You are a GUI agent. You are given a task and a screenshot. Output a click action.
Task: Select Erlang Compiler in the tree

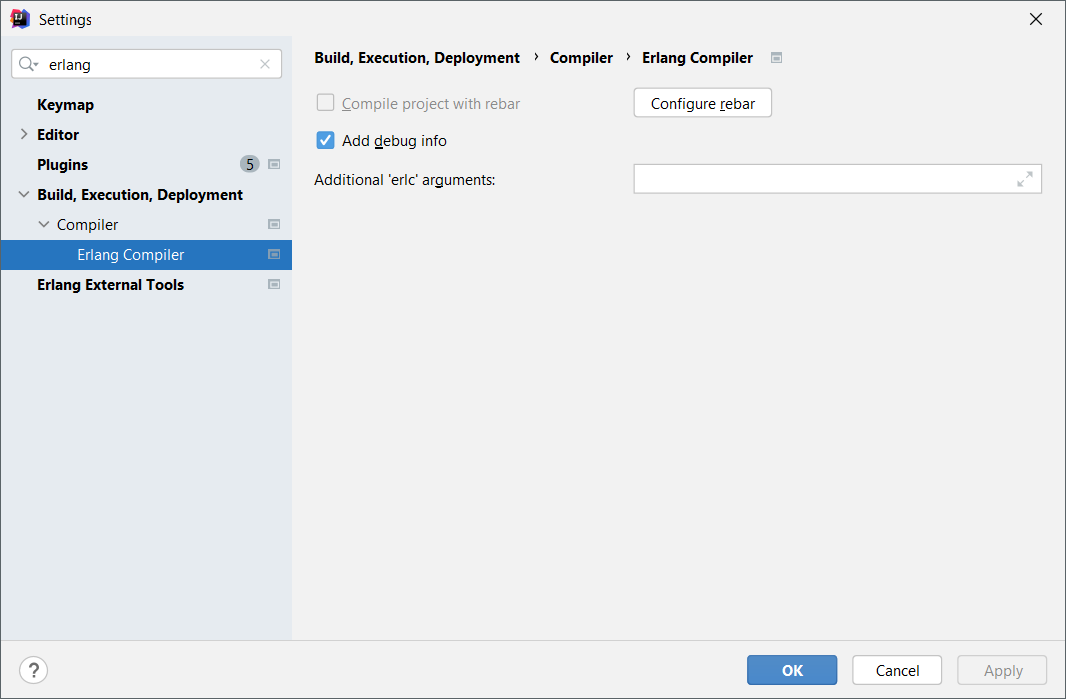point(146,254)
